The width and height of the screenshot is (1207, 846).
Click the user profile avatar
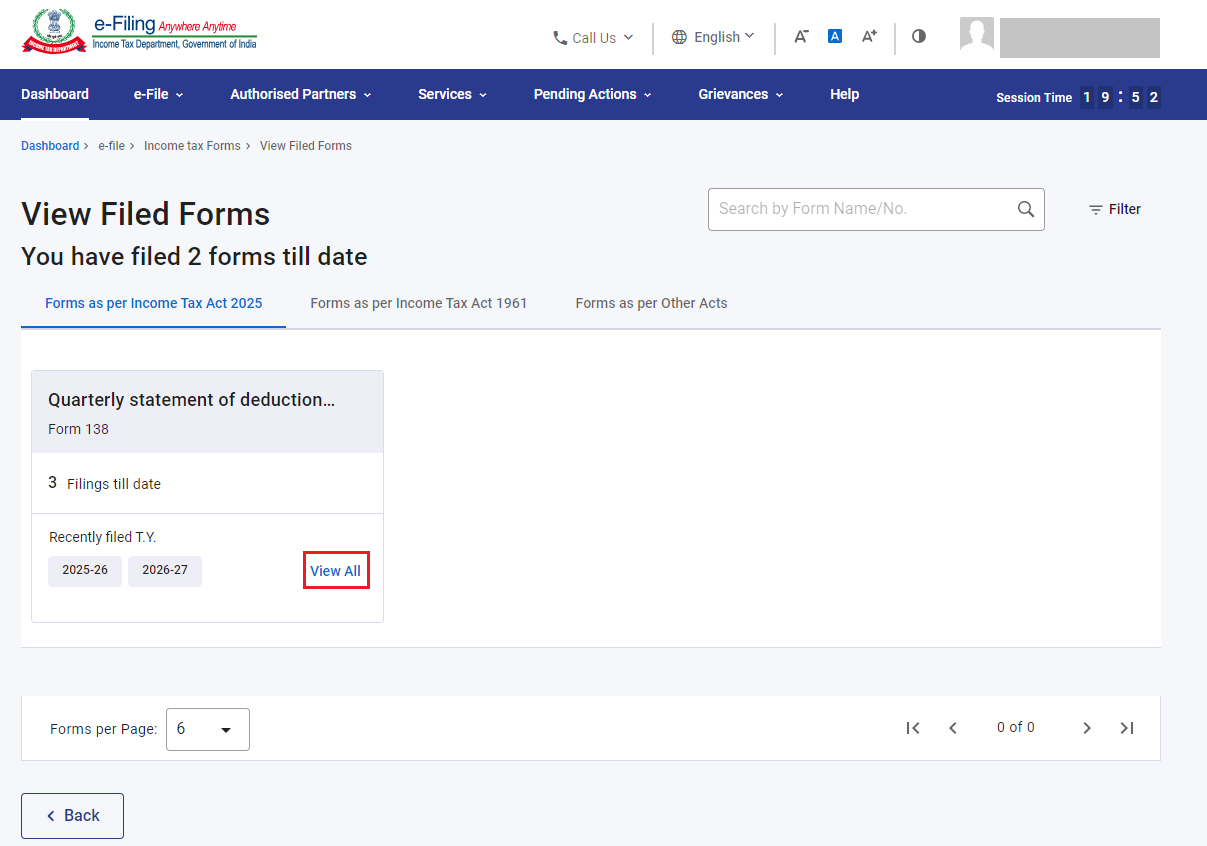tap(977, 35)
